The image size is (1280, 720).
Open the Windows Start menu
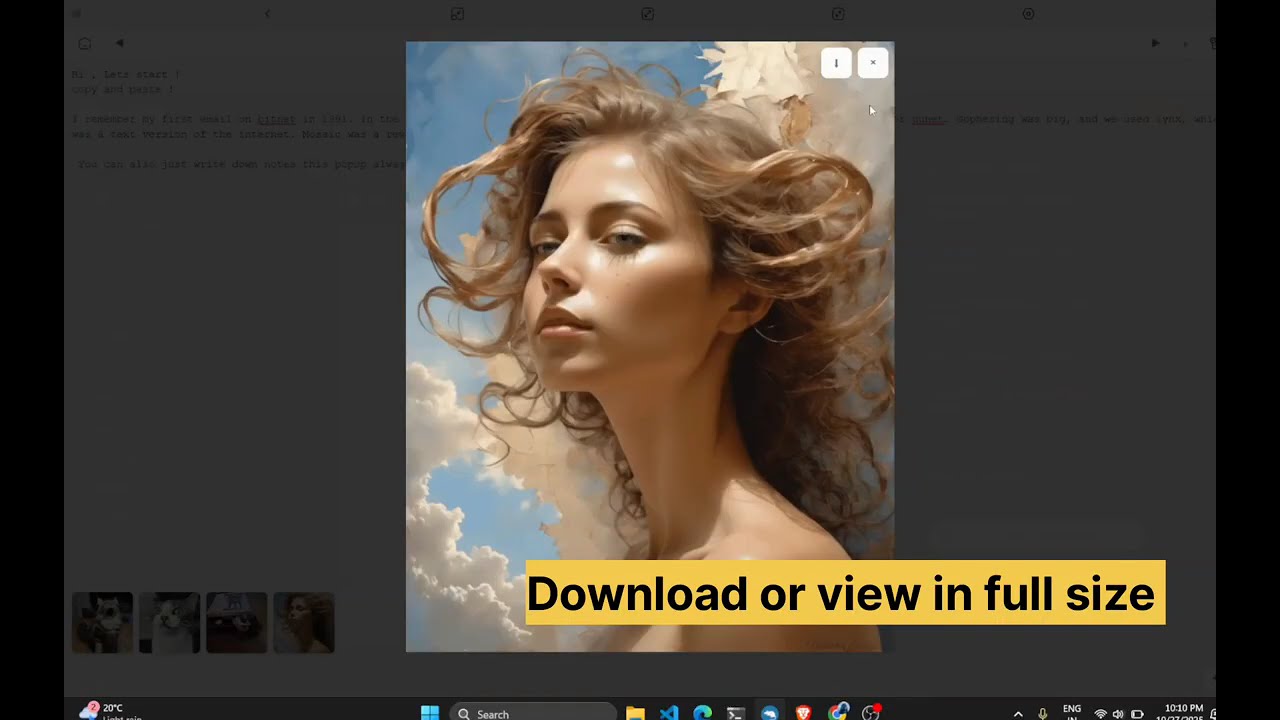pyautogui.click(x=430, y=713)
